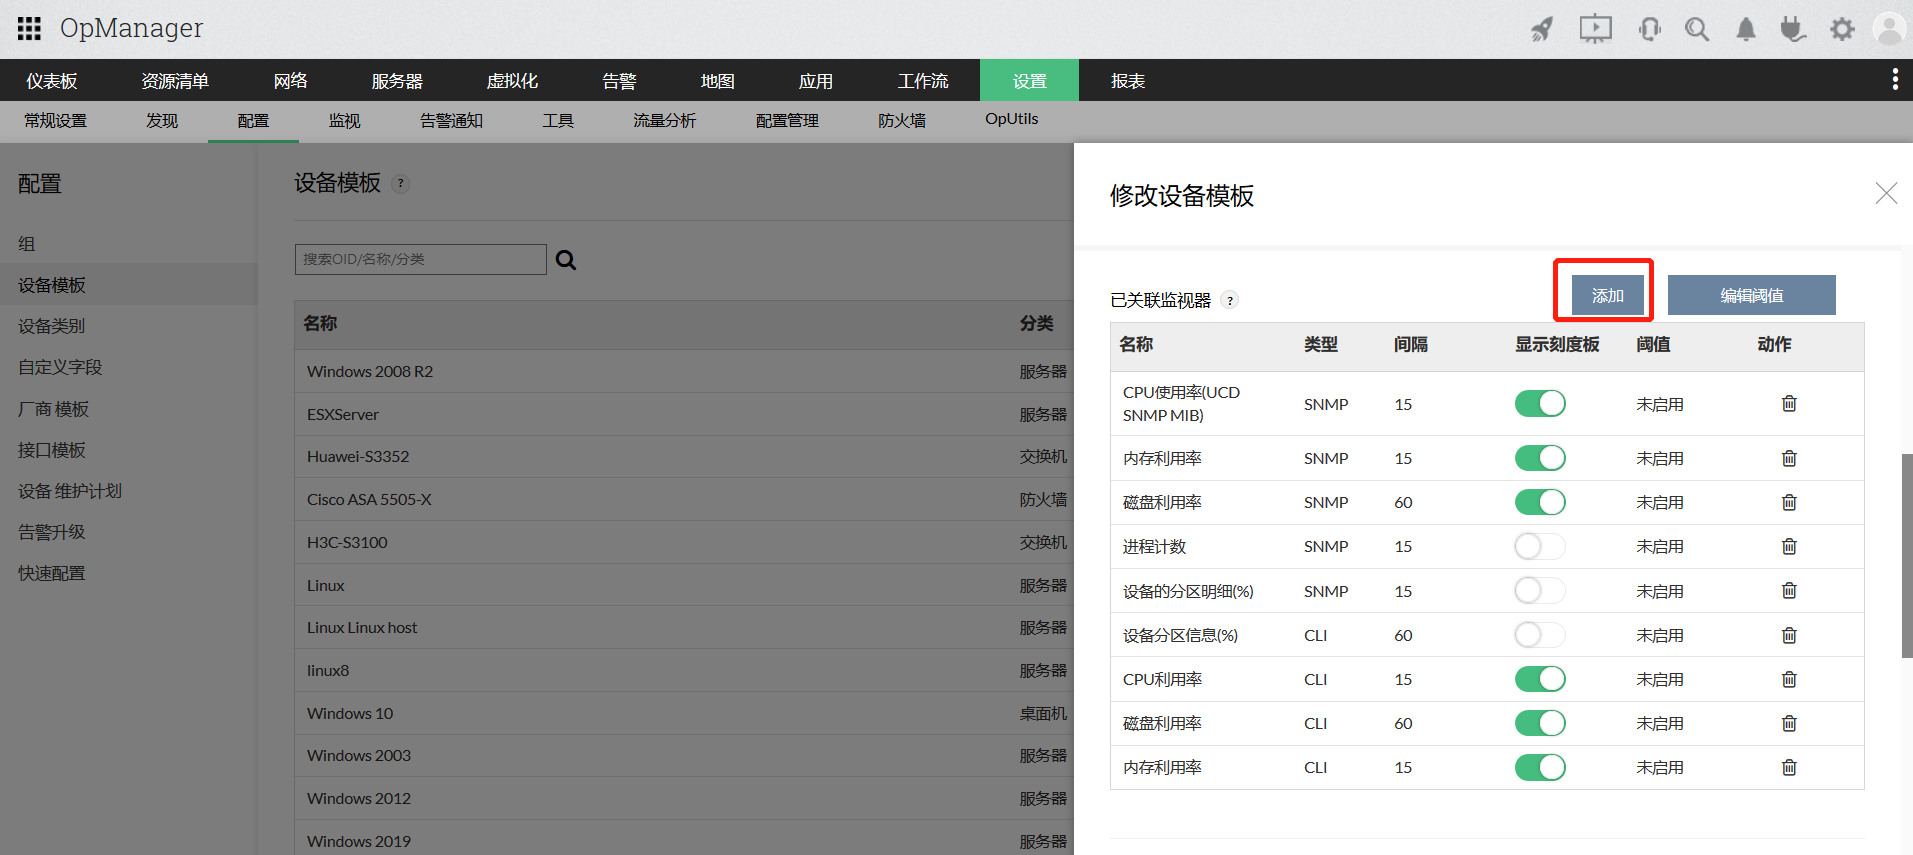Open the H3C-S3100 template
This screenshot has width=1913, height=855.
(347, 542)
